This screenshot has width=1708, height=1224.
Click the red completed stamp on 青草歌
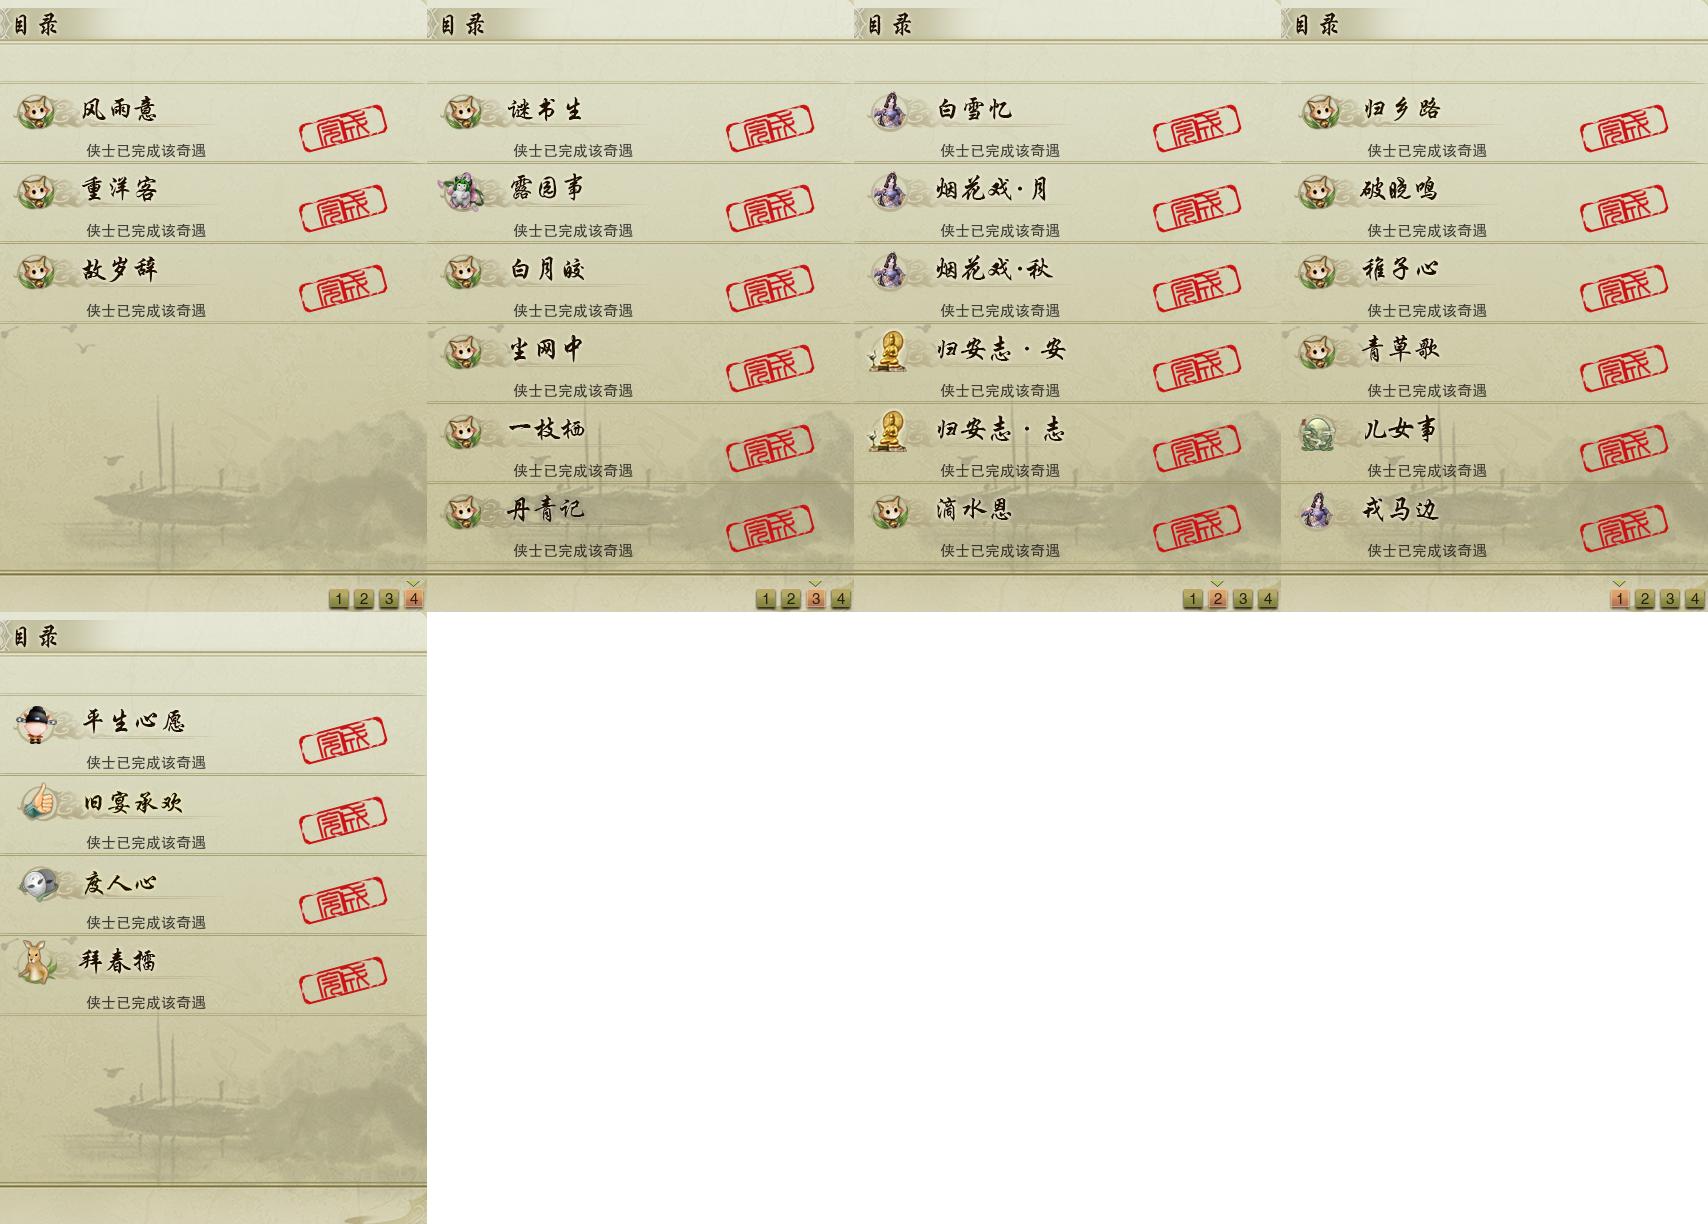1624,367
